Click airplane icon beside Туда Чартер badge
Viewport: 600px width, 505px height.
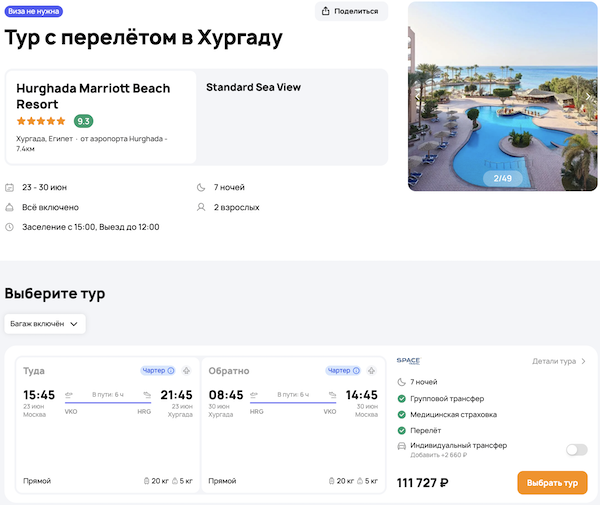coord(186,370)
